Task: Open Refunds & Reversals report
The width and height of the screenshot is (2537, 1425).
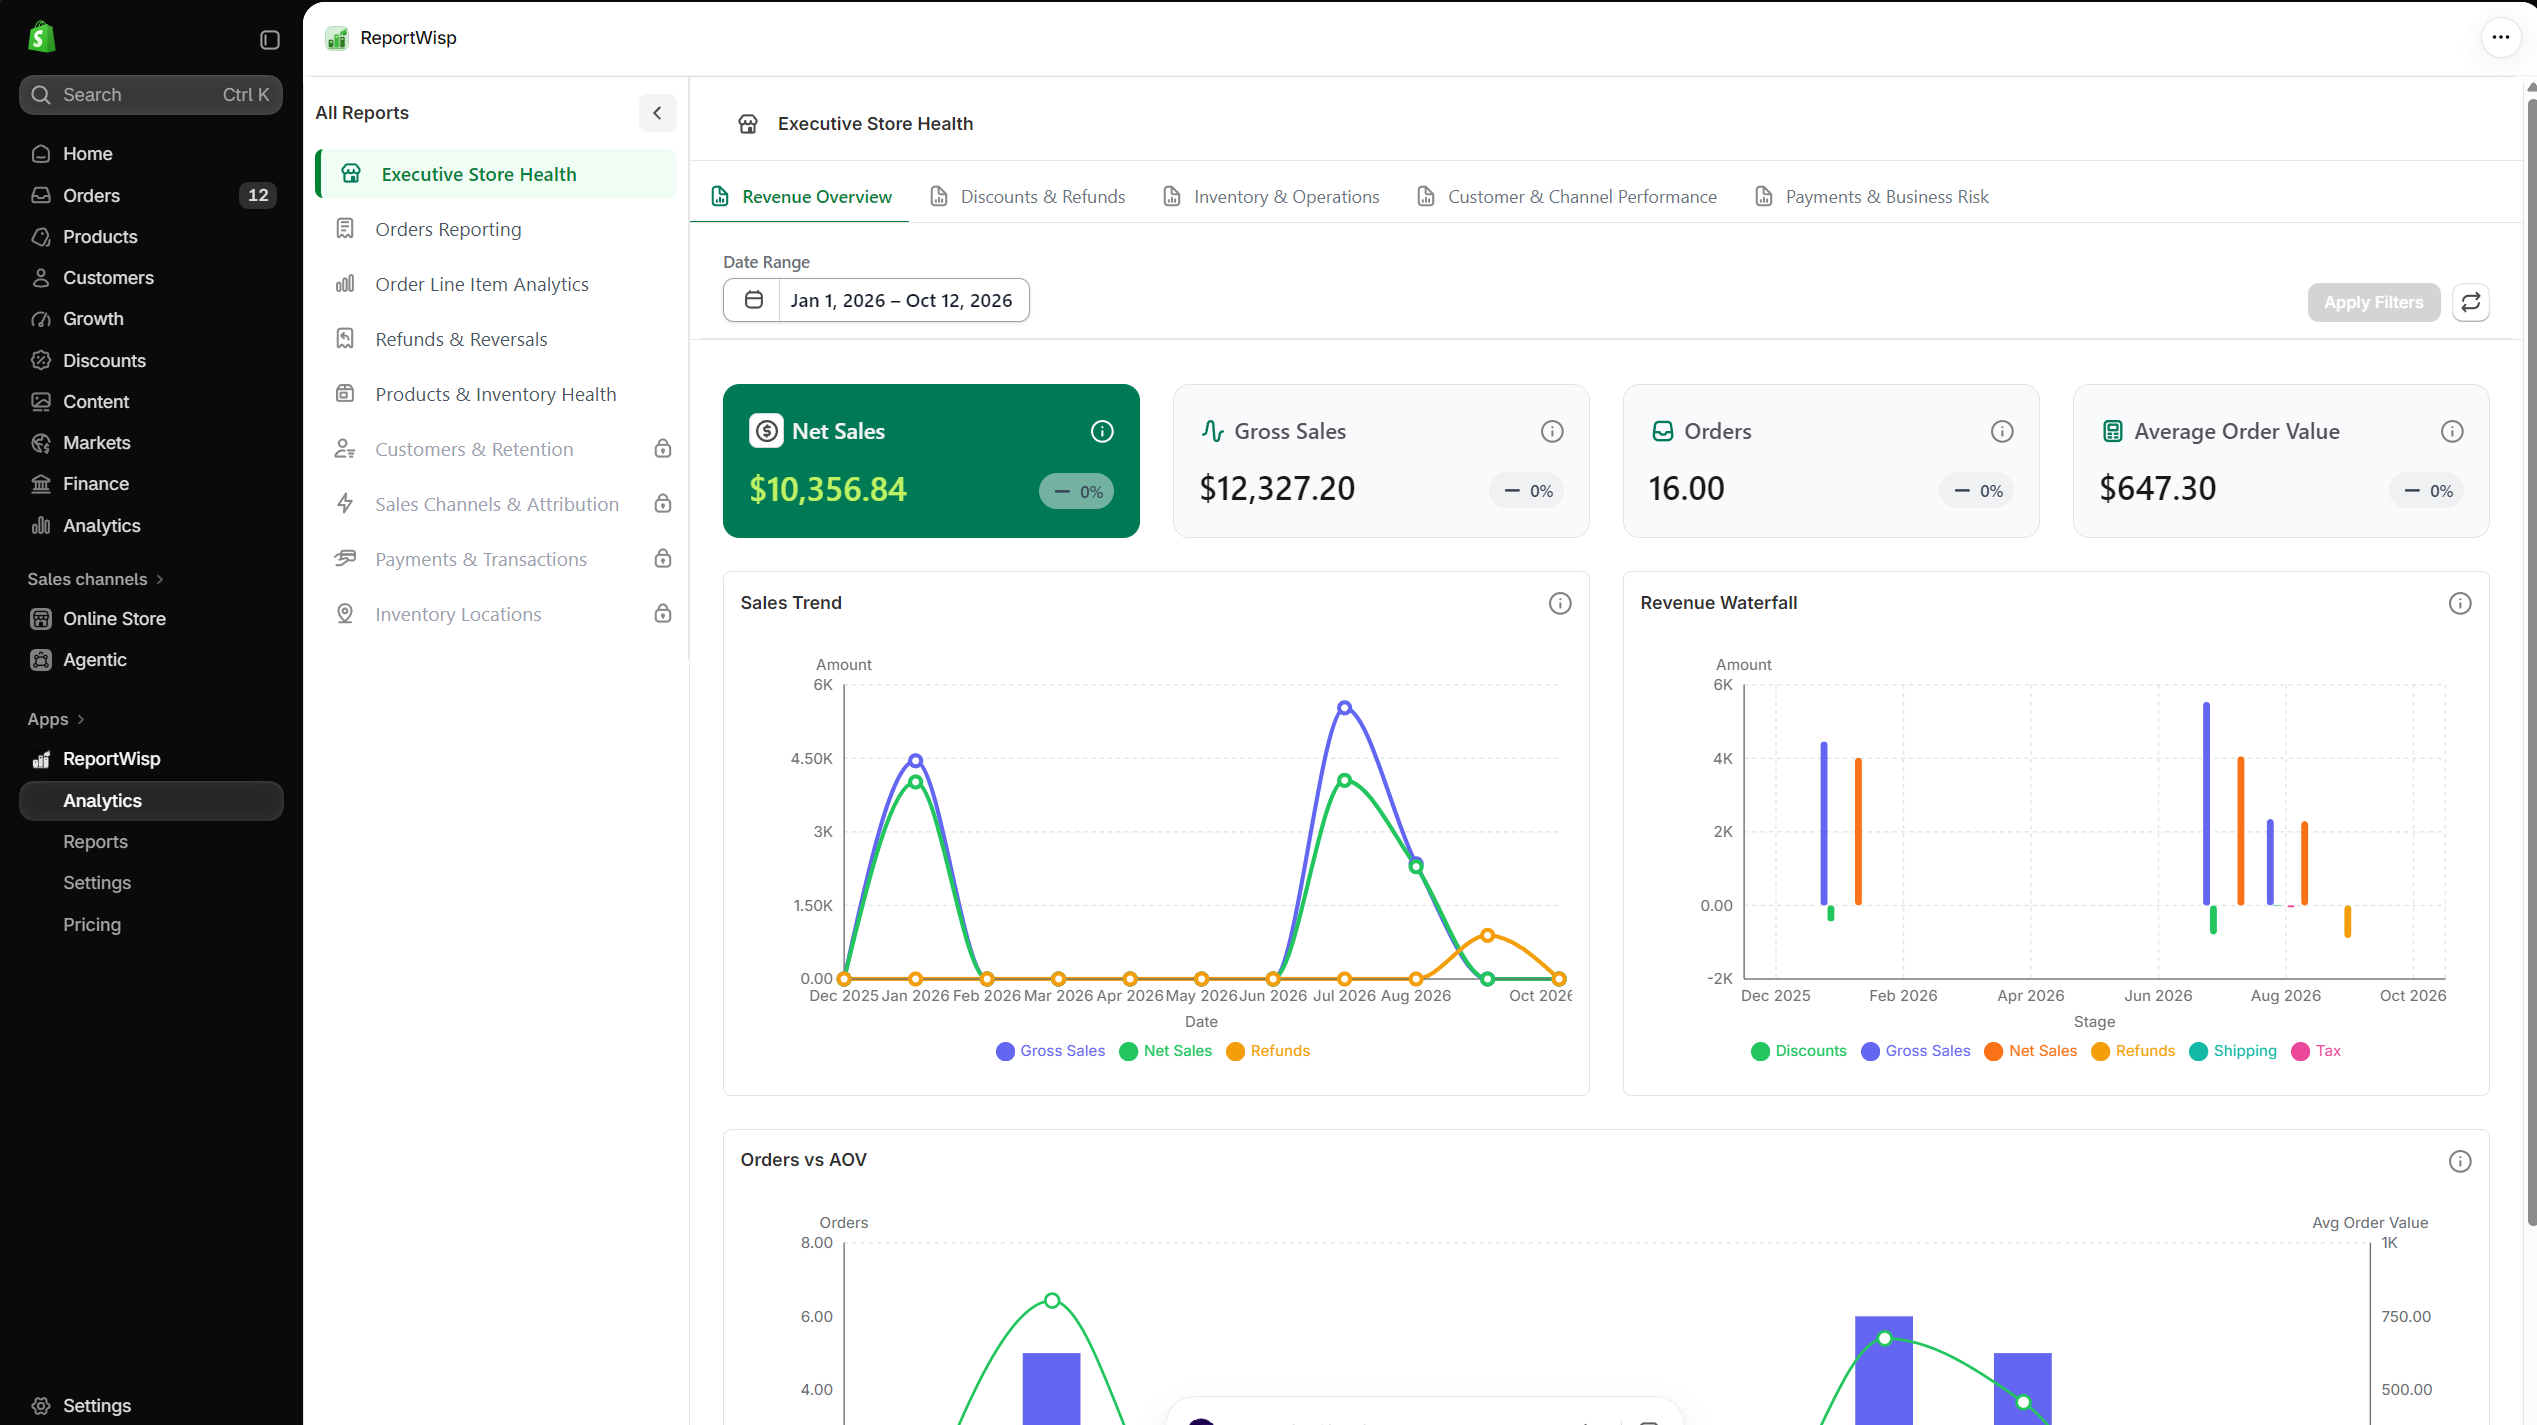Action: coord(496,339)
